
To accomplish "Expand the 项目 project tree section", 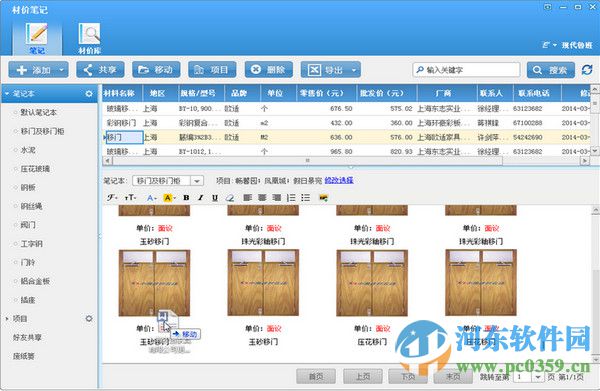I will click(x=7, y=319).
